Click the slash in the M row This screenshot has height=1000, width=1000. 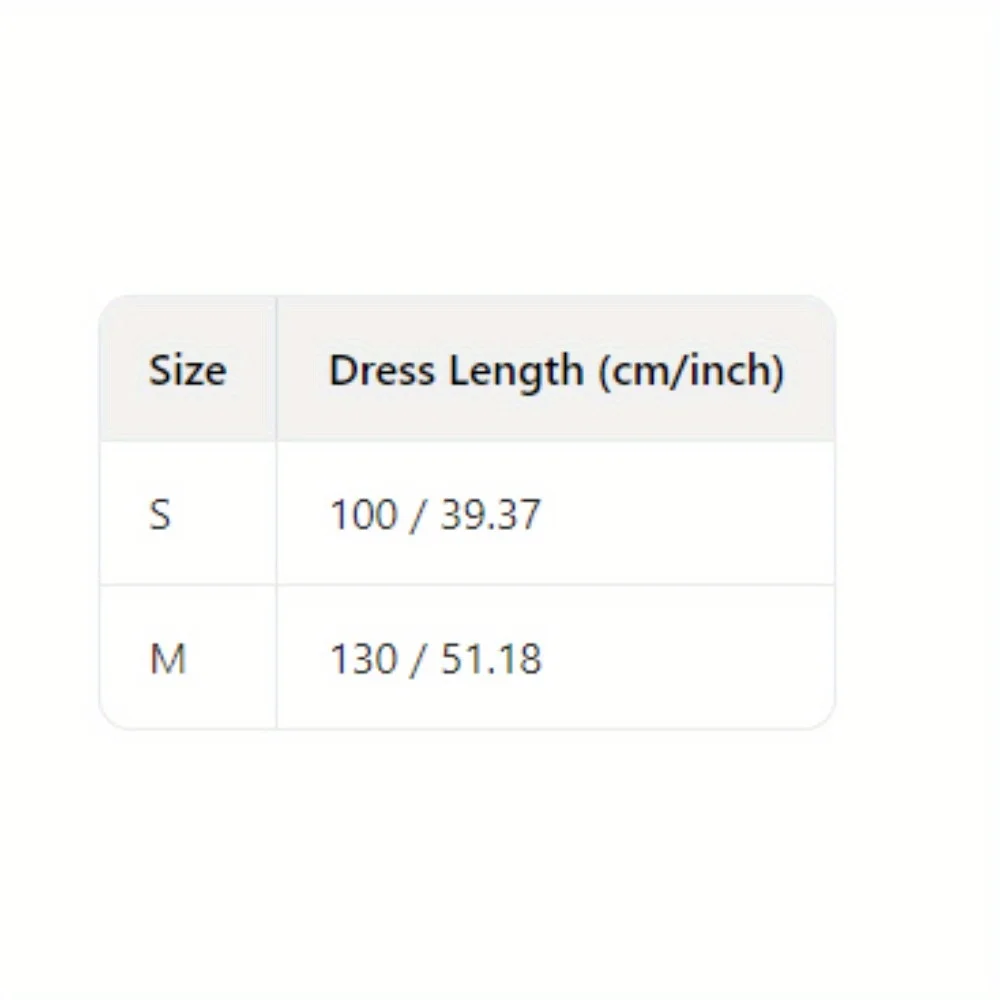(x=415, y=659)
